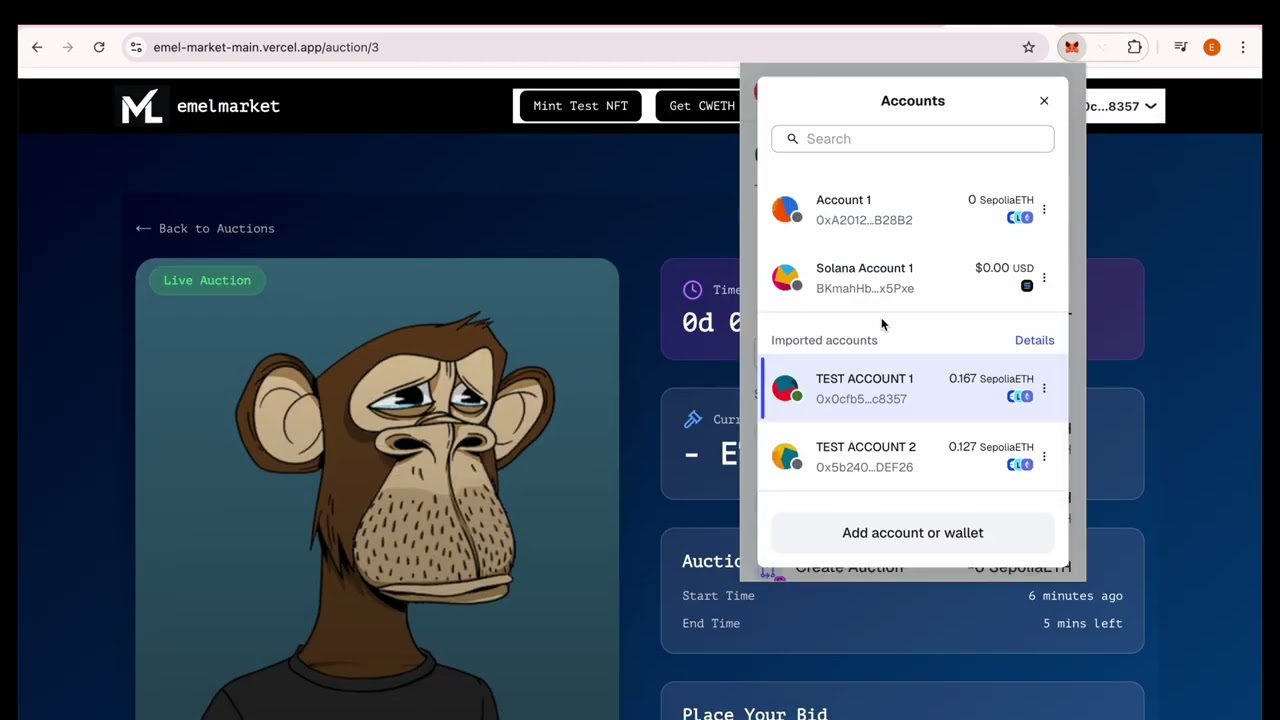Click the $0.00 USD balance
This screenshot has width=1280, height=720.
tap(1004, 268)
